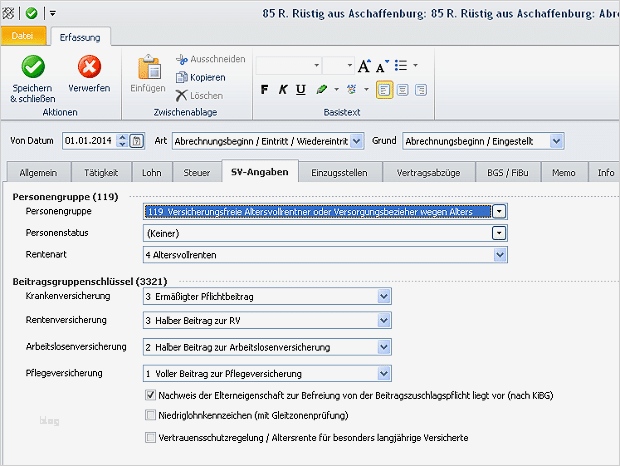620x466 pixels.
Task: Open quick access toolbar customize arrow
Action: 53,14
